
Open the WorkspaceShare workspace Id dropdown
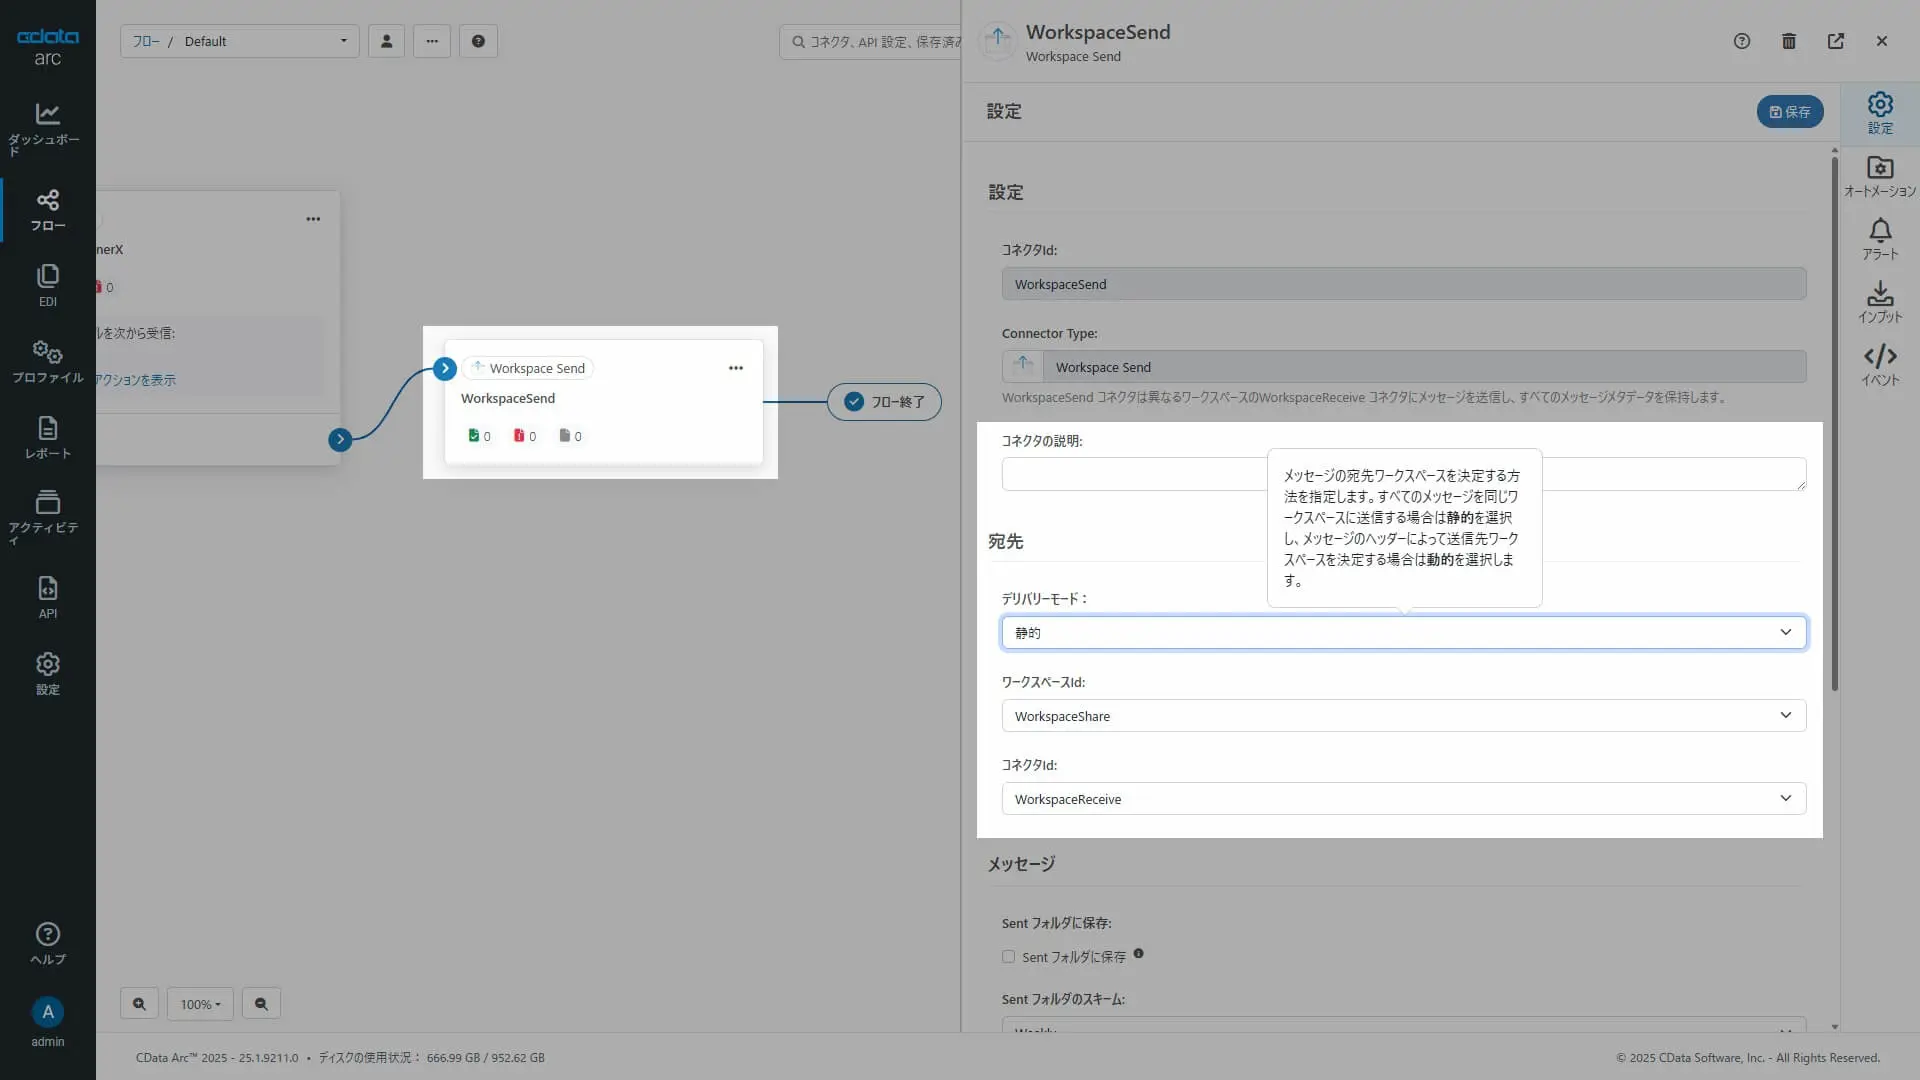[1403, 716]
